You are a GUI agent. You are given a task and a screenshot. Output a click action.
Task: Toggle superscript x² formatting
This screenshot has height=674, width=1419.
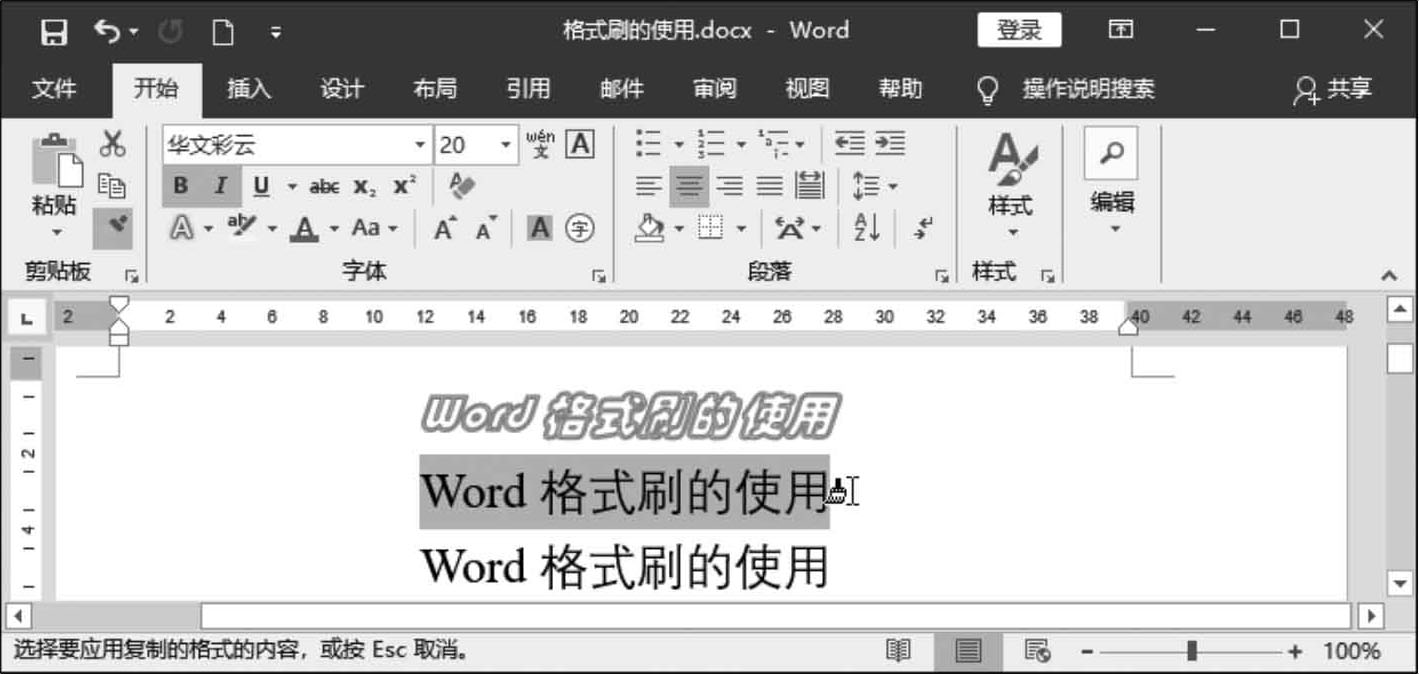405,186
